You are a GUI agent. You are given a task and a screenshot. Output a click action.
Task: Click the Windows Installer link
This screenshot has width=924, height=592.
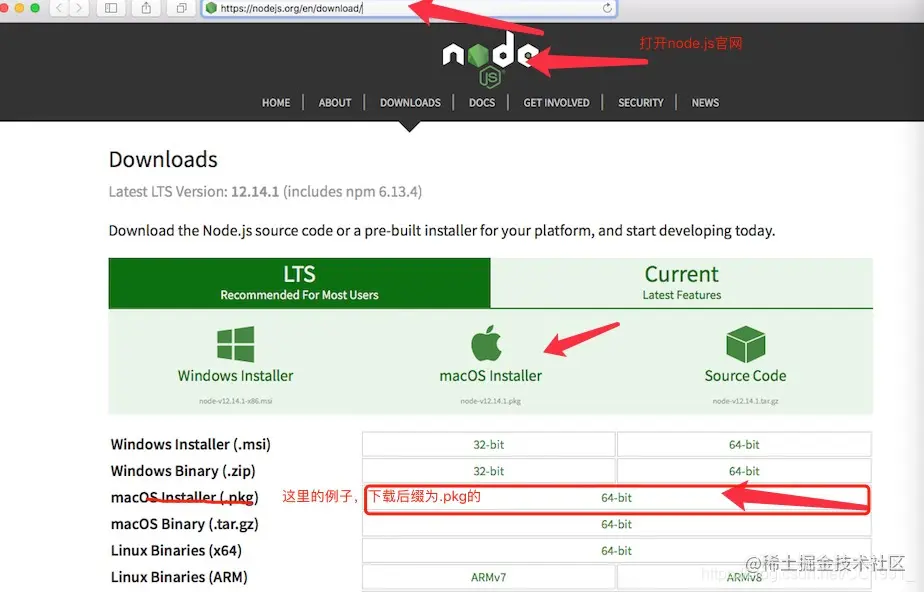236,376
